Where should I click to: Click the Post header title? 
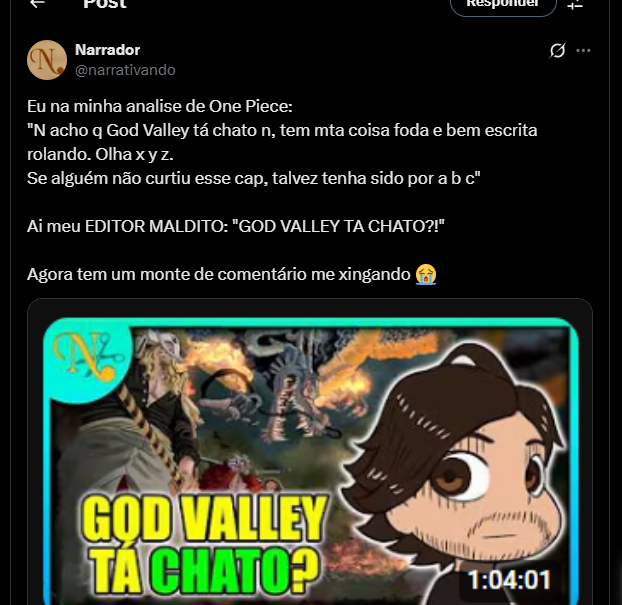pyautogui.click(x=105, y=4)
